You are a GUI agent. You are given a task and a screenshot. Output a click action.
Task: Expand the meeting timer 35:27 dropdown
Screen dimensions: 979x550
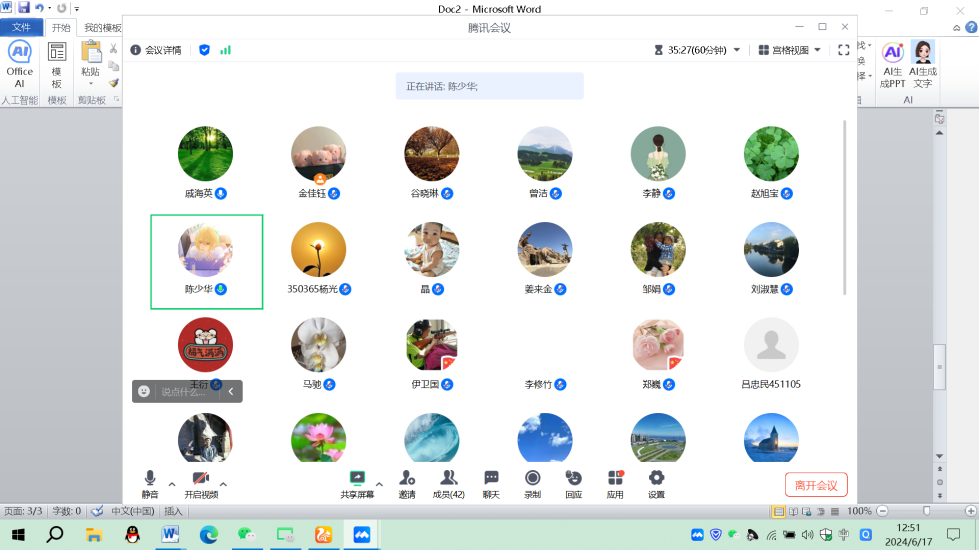tap(737, 50)
